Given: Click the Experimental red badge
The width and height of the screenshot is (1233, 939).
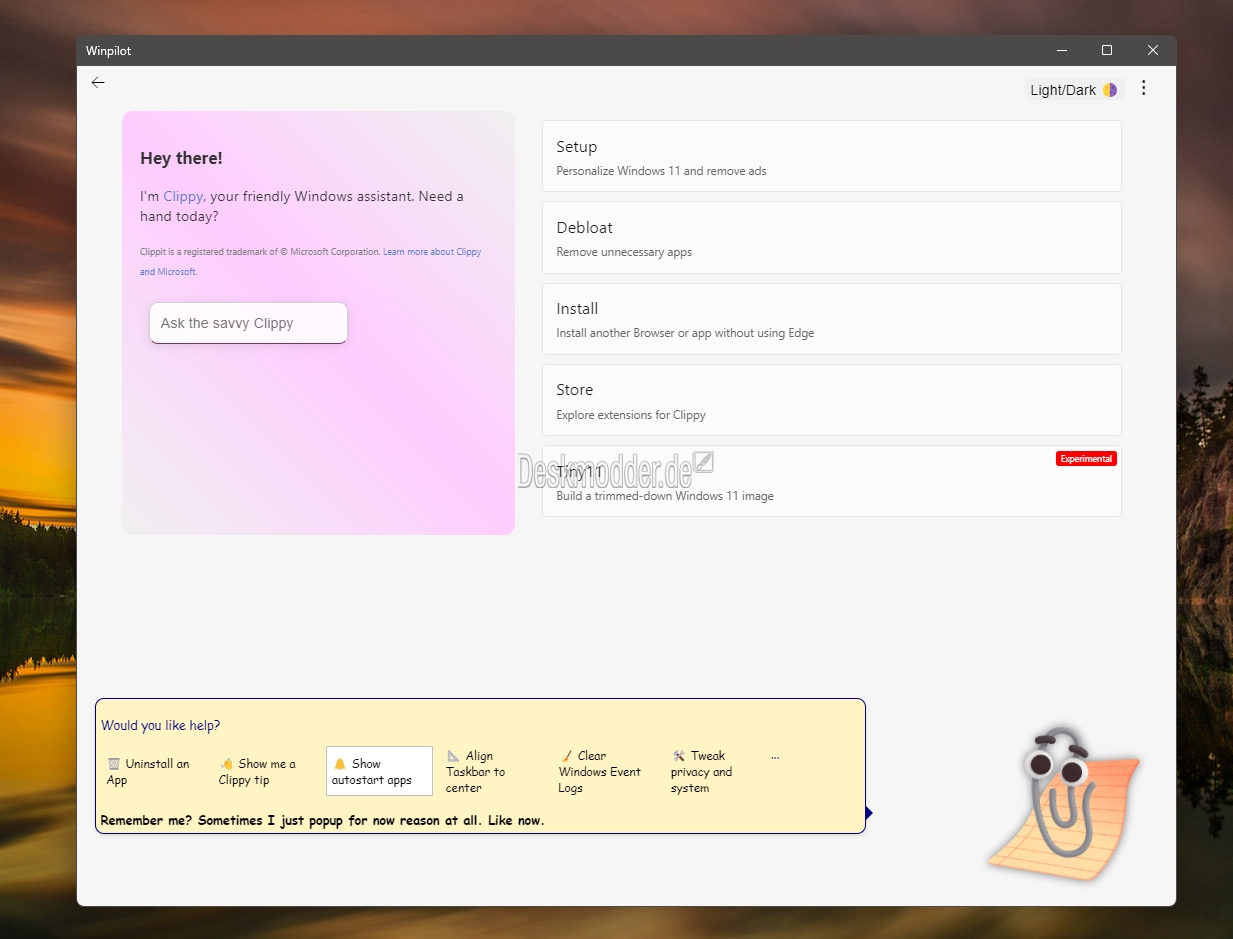Looking at the screenshot, I should point(1086,459).
